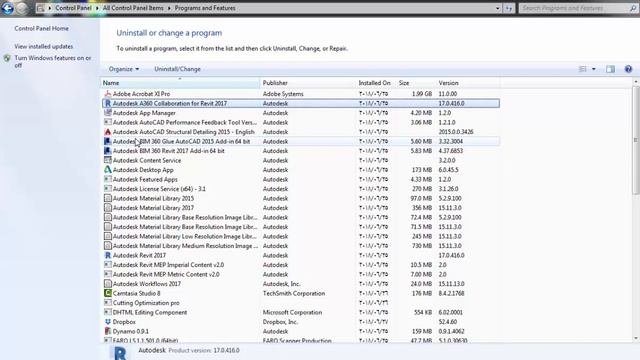
Task: Expand the All Control Panel Items breadcrumb arrow
Action: point(169,8)
